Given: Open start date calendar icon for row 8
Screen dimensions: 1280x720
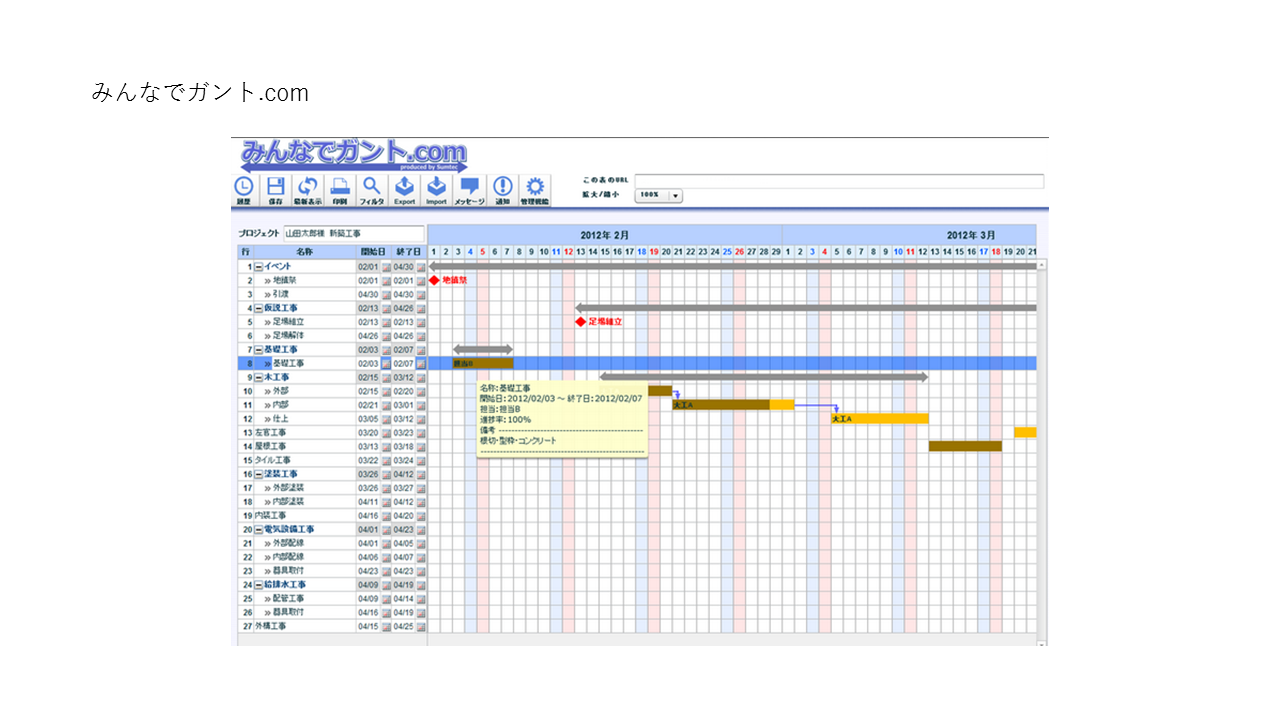Looking at the screenshot, I should (x=386, y=364).
